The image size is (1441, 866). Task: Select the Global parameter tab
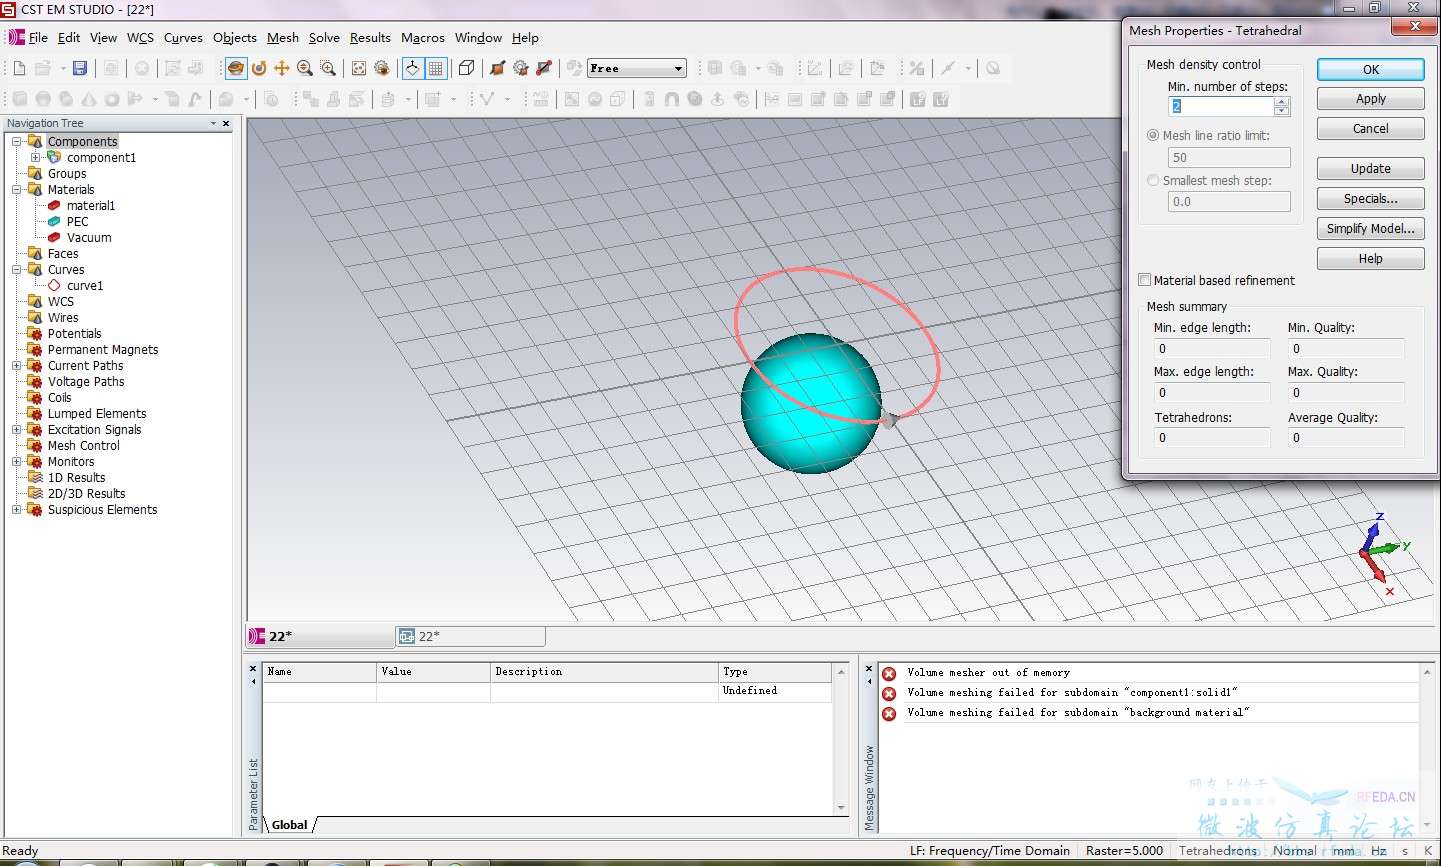289,825
